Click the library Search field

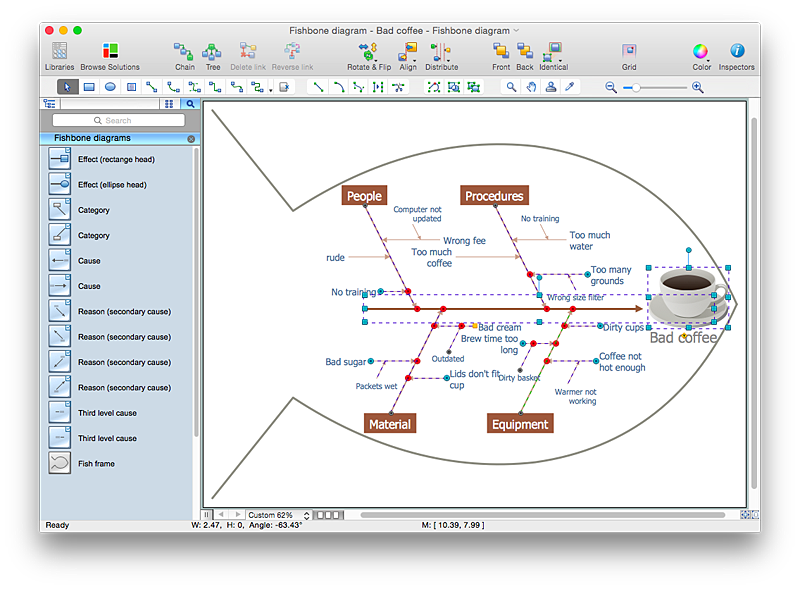point(118,120)
